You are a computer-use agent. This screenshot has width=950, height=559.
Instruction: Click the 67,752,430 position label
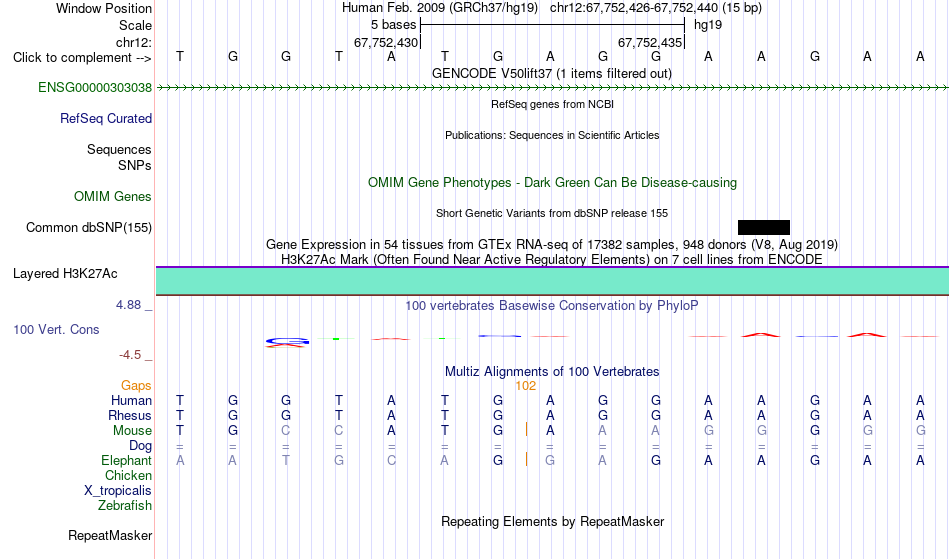coord(386,43)
